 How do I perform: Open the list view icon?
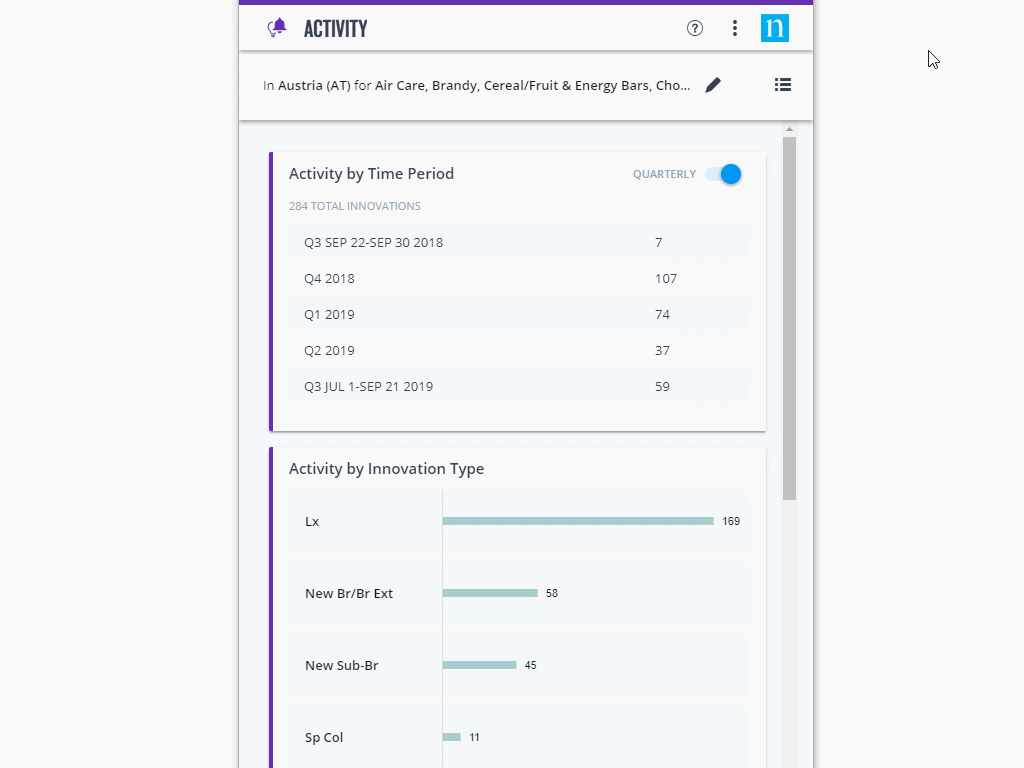pos(783,85)
